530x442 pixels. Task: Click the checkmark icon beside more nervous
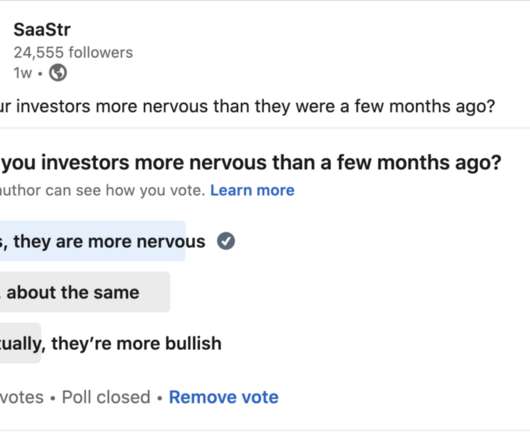point(226,241)
